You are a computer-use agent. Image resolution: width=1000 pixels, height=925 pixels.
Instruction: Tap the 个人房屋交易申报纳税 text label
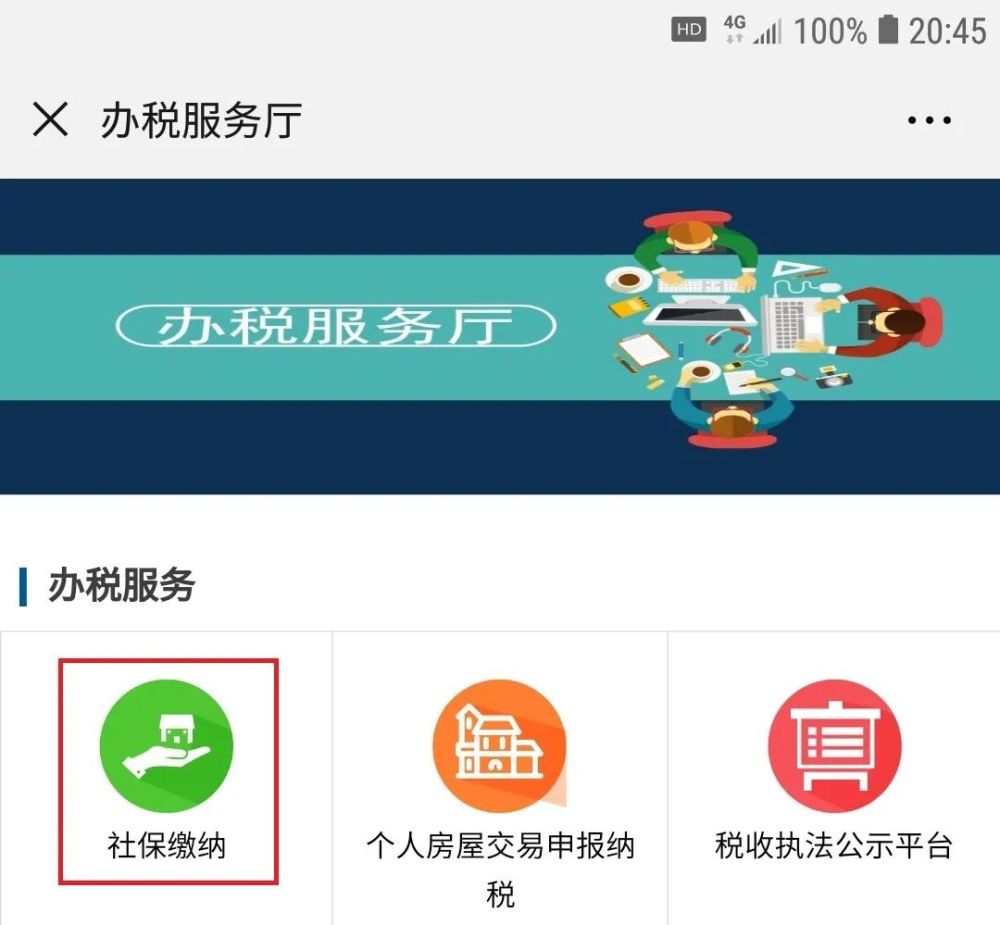pos(500,870)
